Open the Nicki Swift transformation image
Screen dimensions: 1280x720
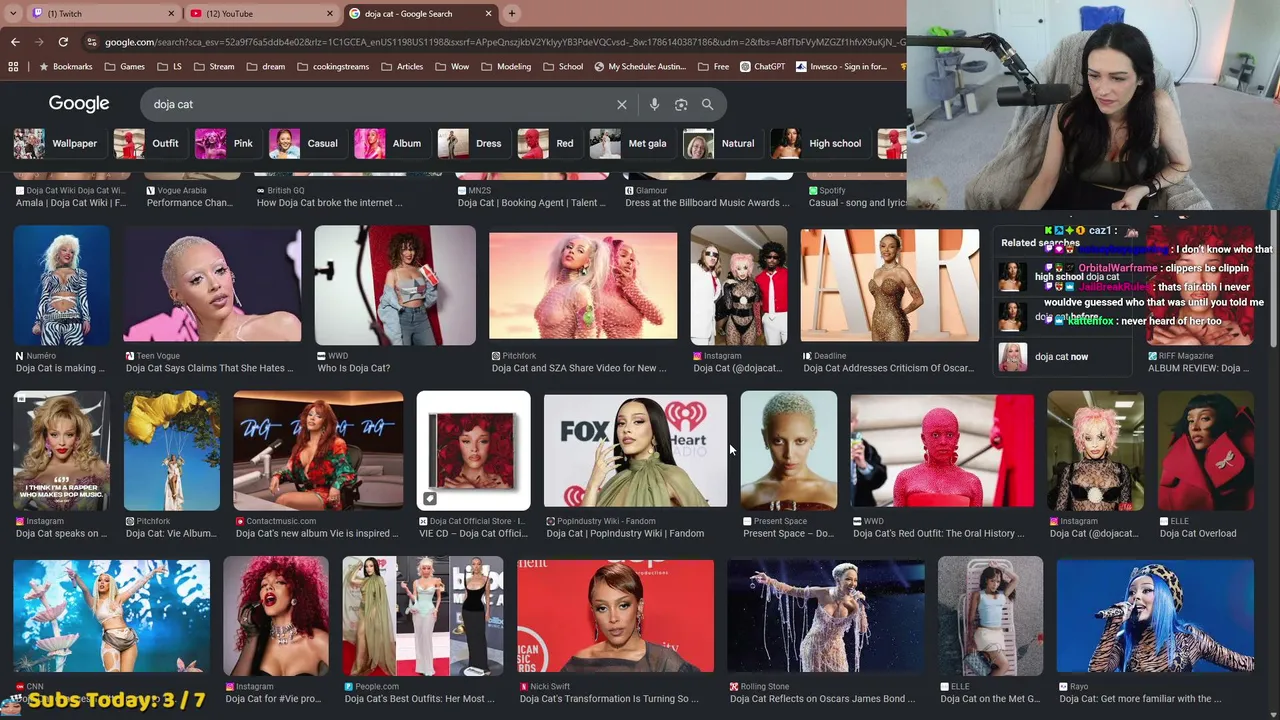coord(615,616)
